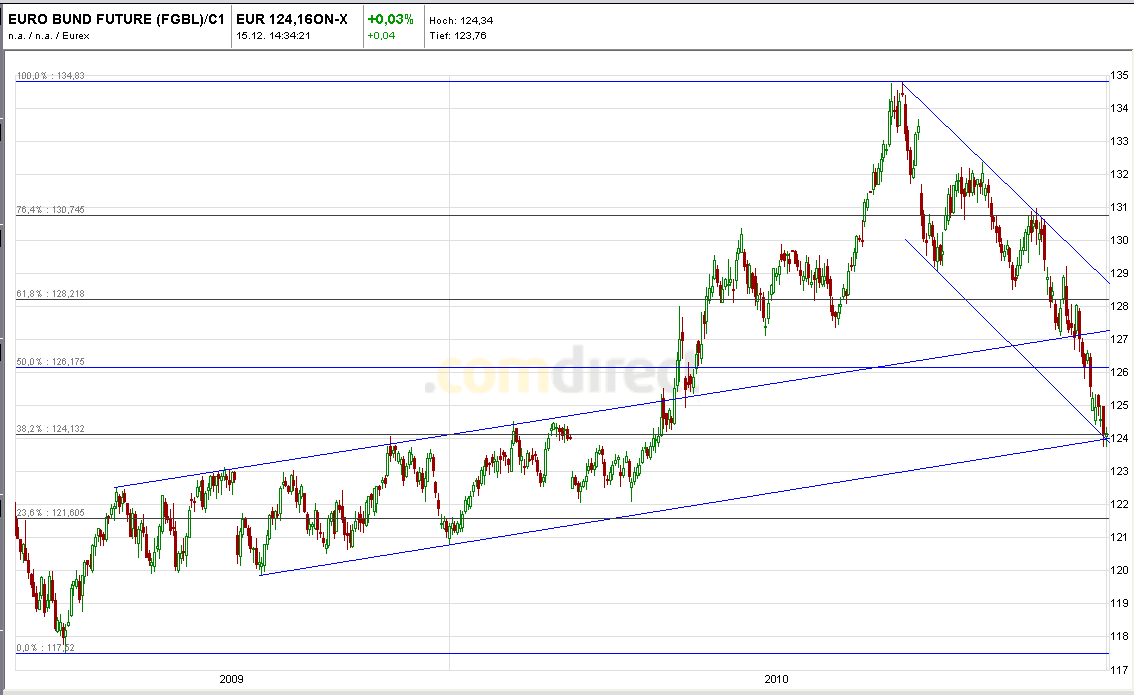Click the 23,6% : 121,605 retracement label
The image size is (1134, 695).
click(x=50, y=514)
